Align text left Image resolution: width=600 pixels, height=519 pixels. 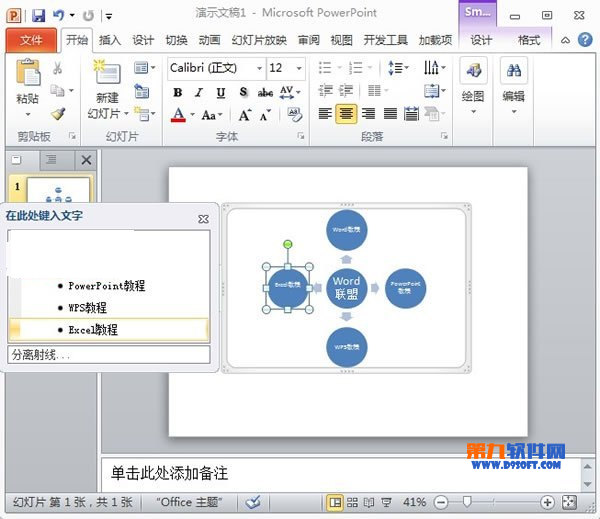click(x=325, y=113)
